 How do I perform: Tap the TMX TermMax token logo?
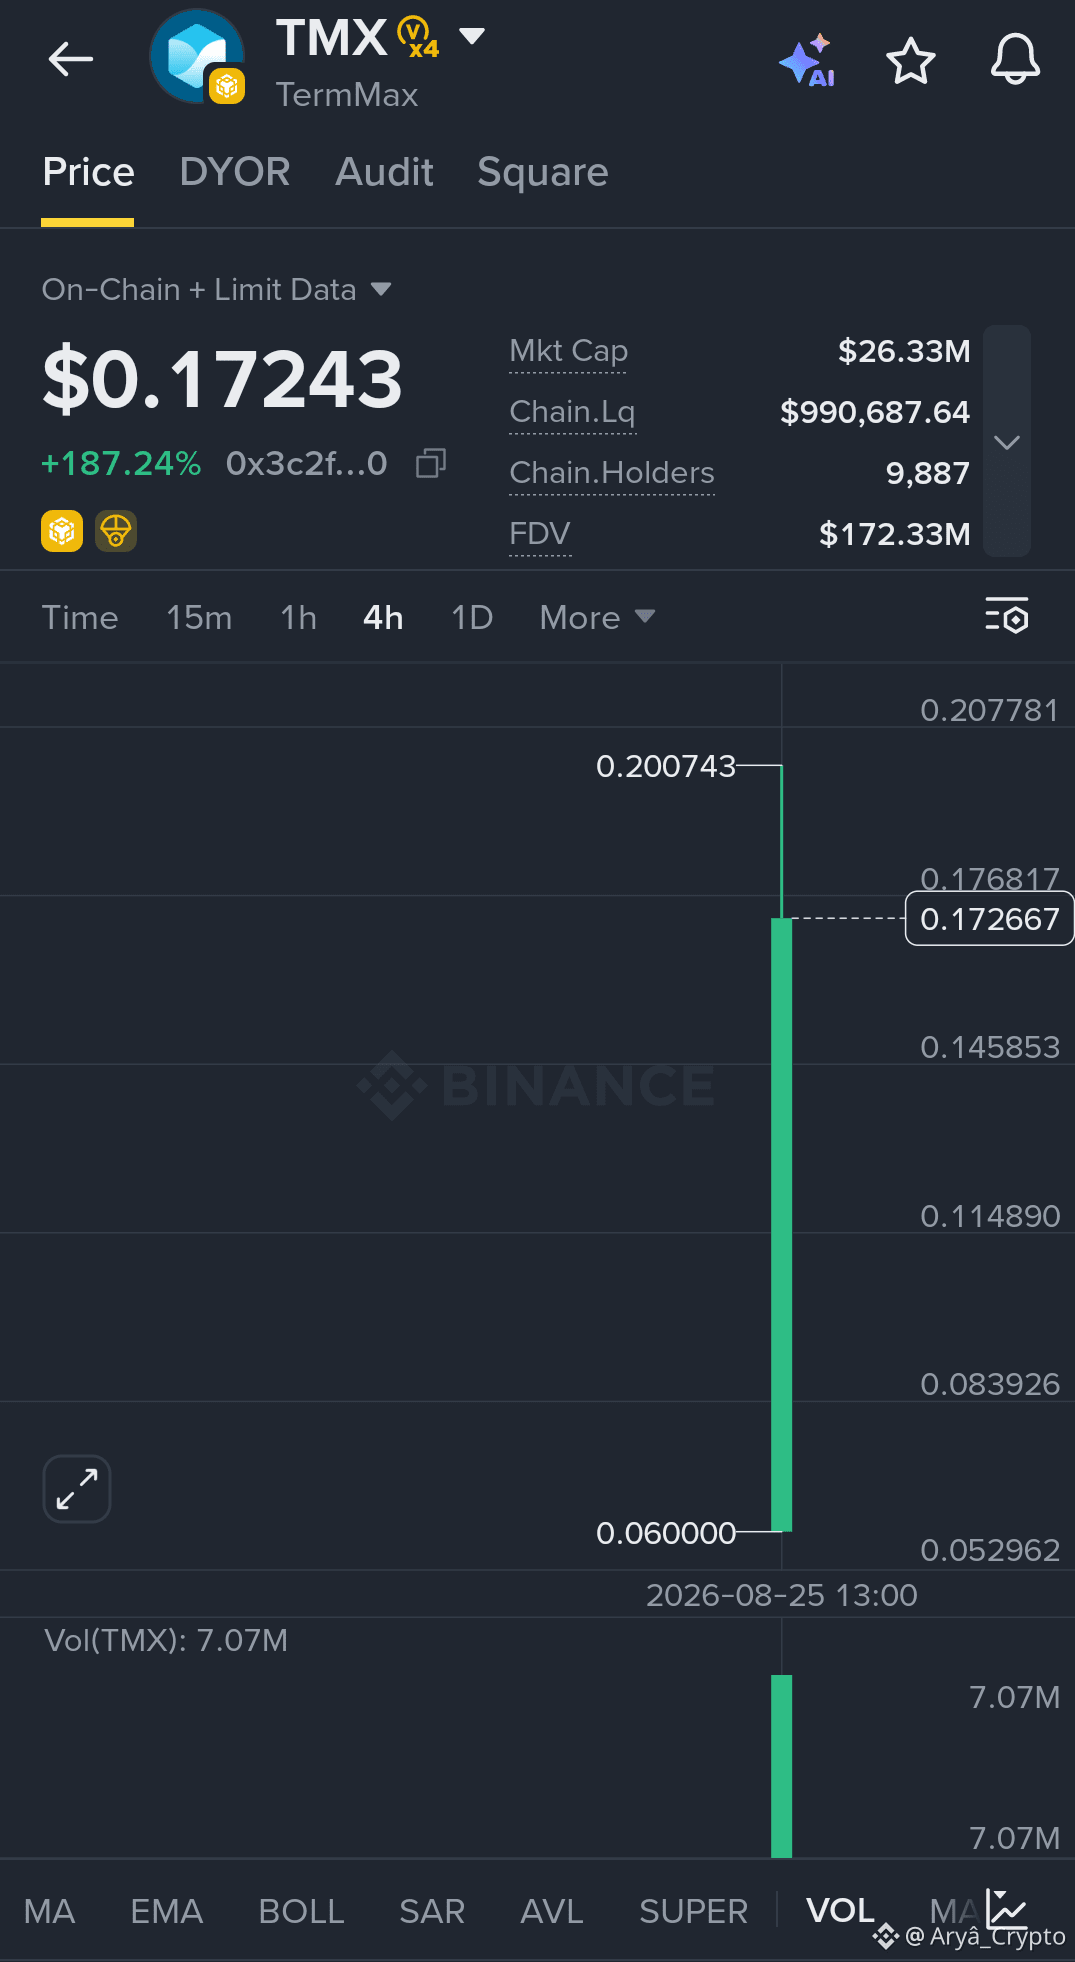pyautogui.click(x=197, y=57)
